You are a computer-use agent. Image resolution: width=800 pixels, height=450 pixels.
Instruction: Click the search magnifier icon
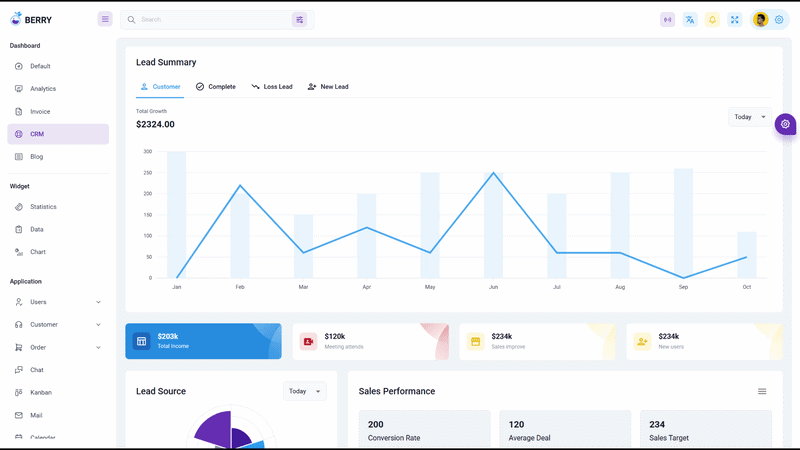pos(131,19)
